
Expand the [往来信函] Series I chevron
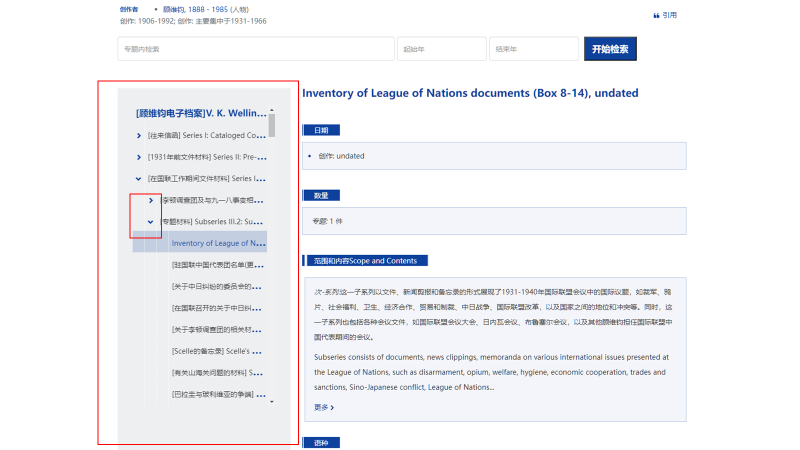coord(139,136)
